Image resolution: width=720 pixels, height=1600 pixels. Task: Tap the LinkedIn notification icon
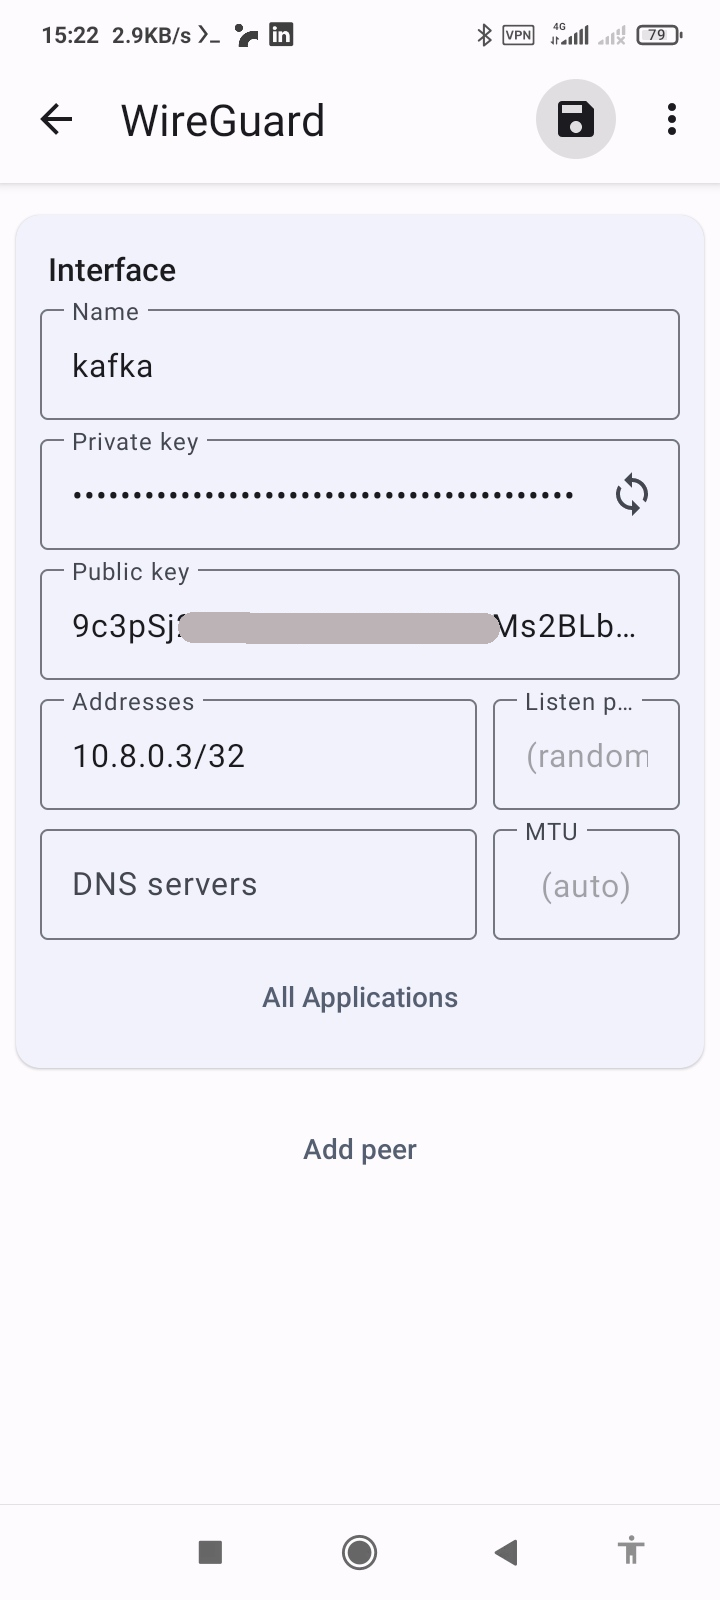pyautogui.click(x=282, y=35)
